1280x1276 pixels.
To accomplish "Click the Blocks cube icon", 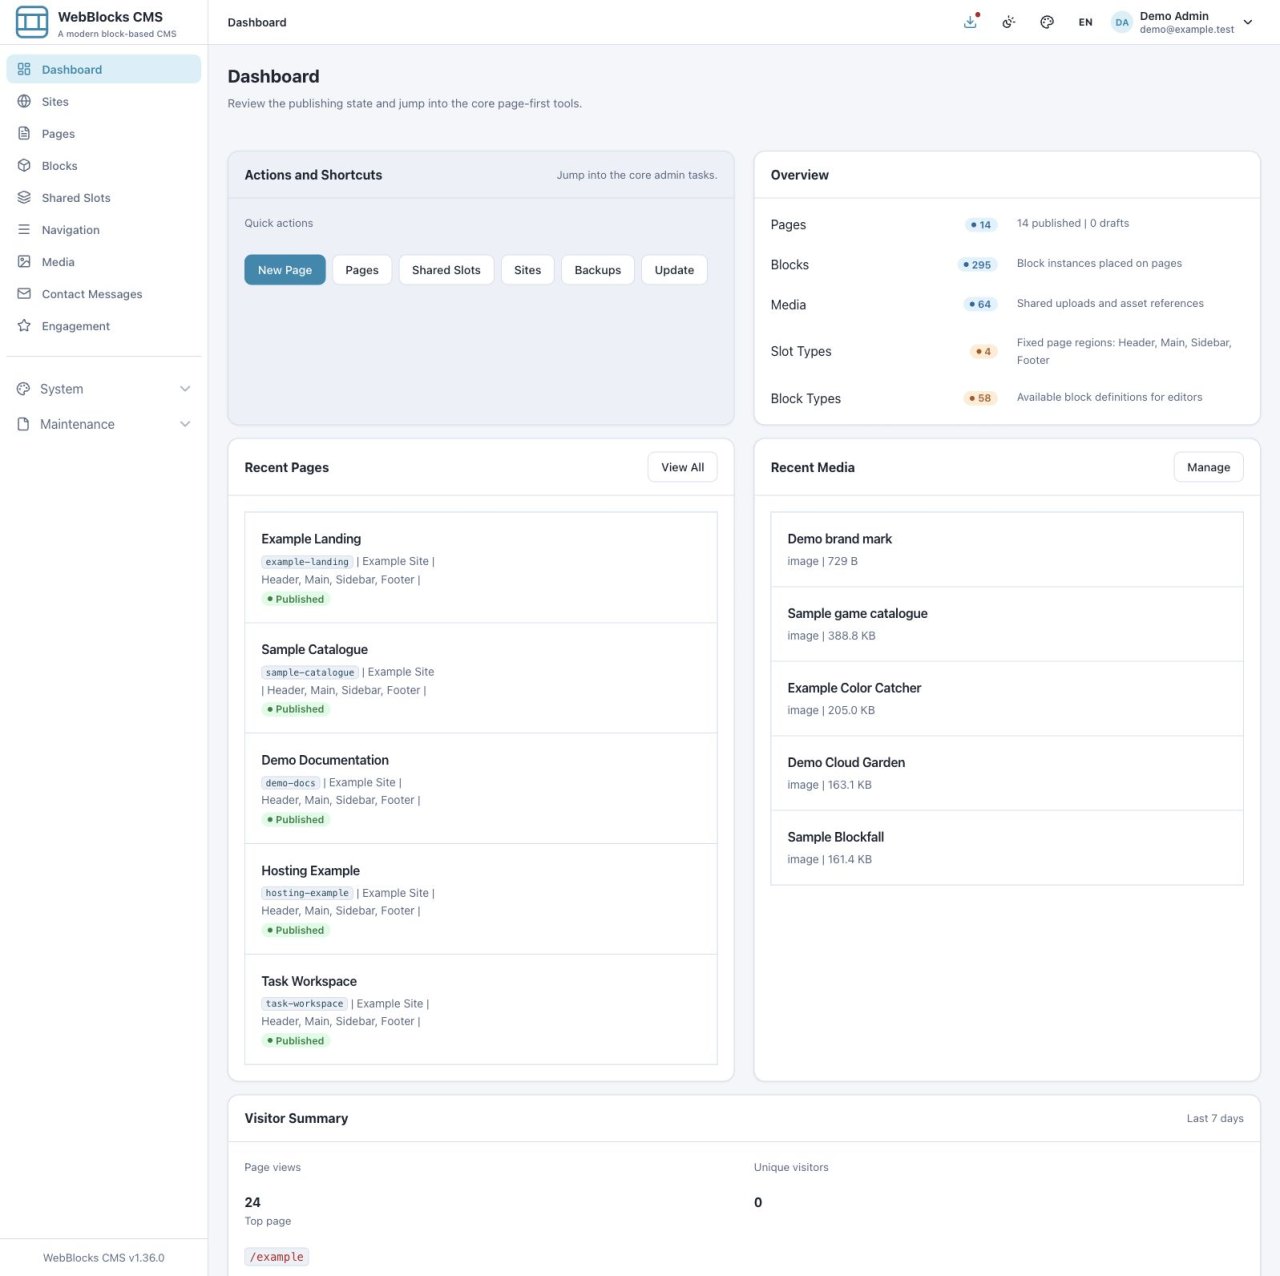I will point(24,165).
